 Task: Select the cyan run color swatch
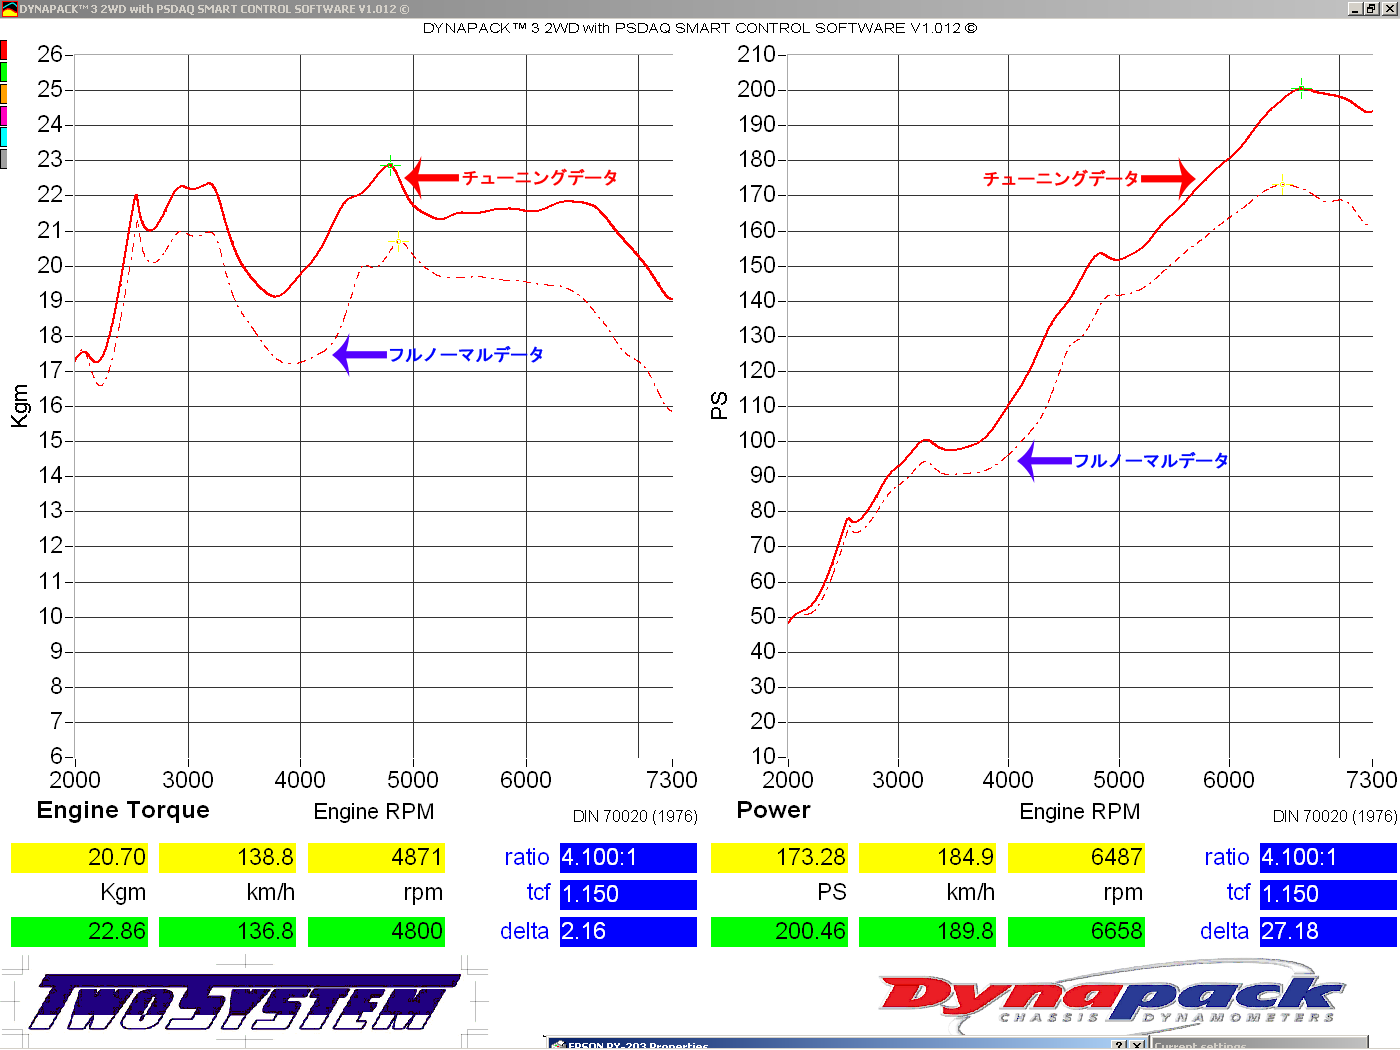[x=4, y=137]
